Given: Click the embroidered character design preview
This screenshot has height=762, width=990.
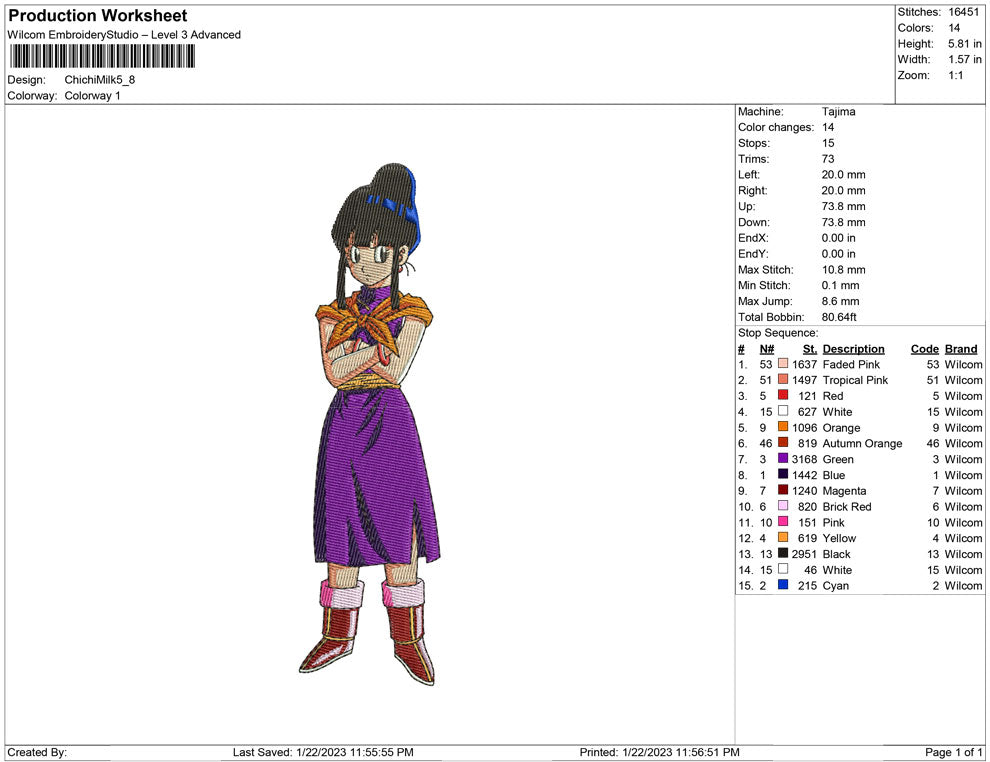Looking at the screenshot, I should coord(369,424).
